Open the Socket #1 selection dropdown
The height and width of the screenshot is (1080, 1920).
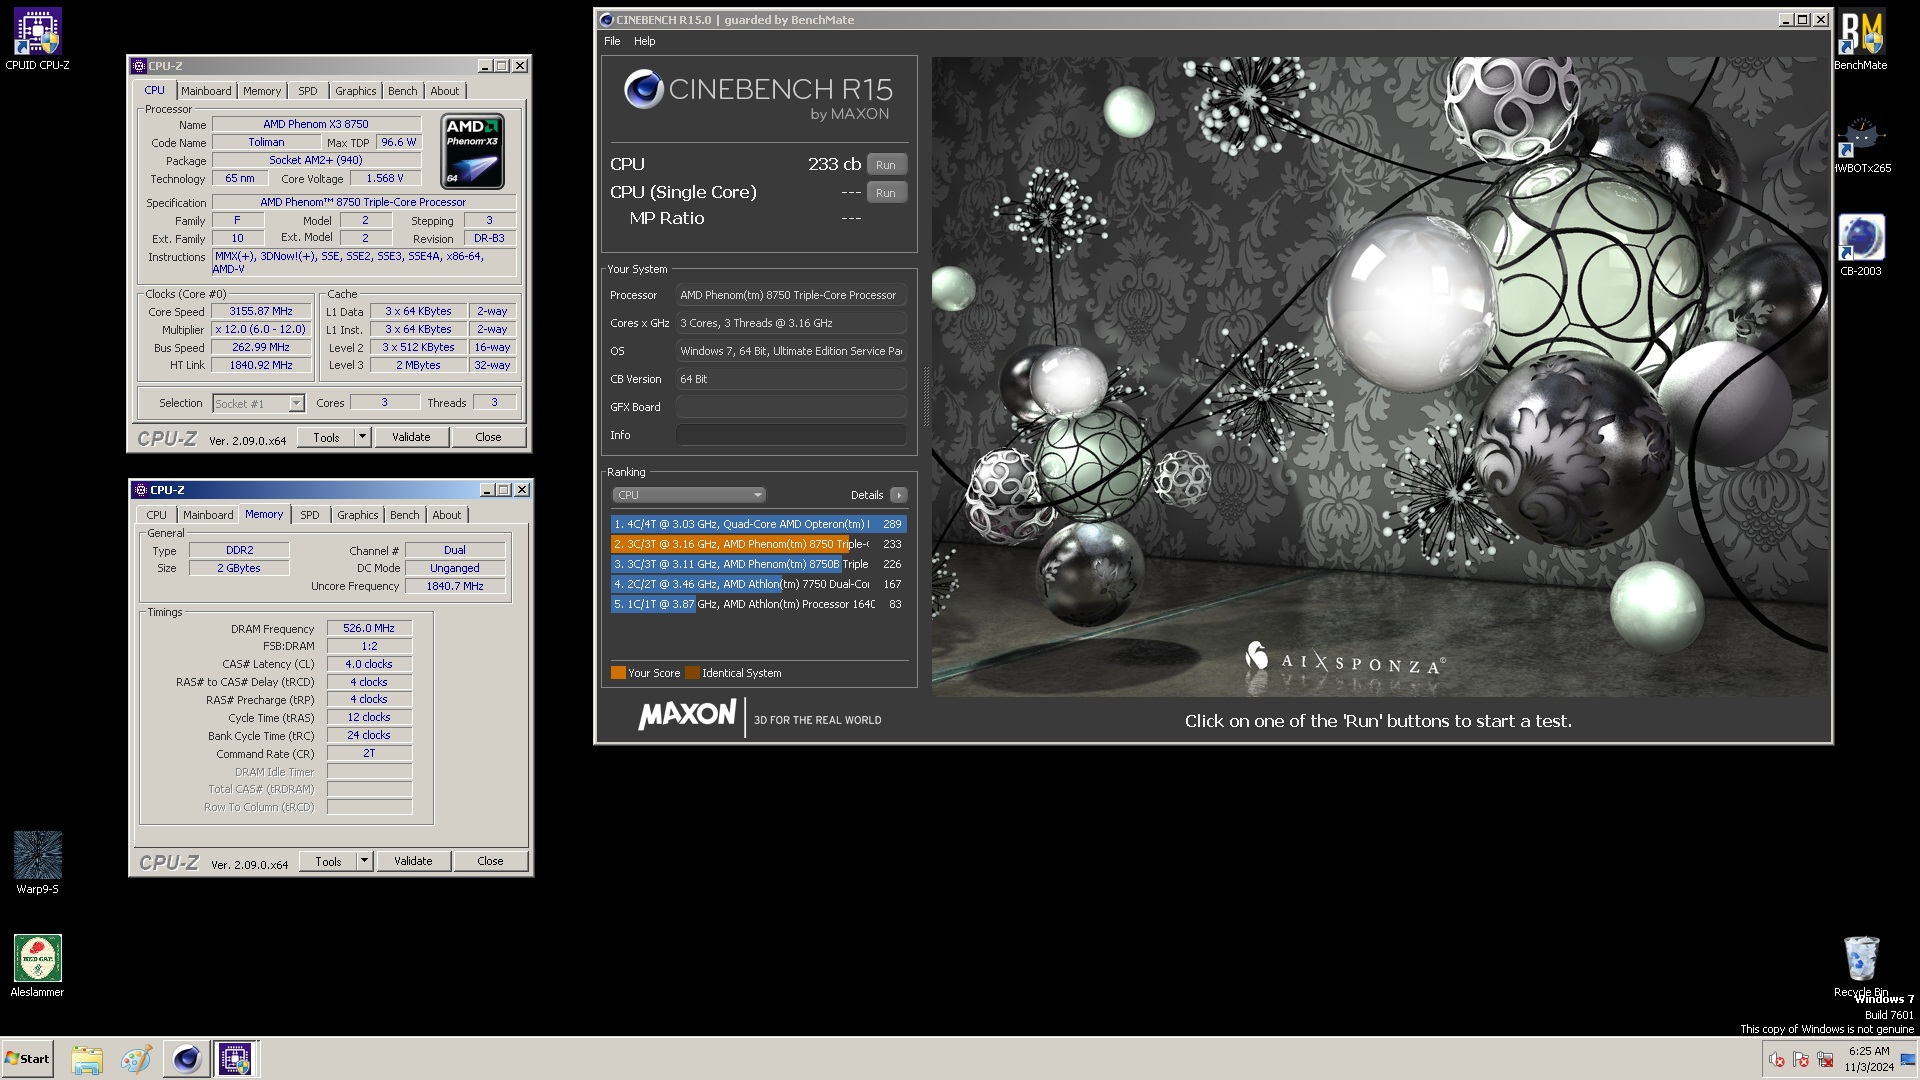pos(258,404)
